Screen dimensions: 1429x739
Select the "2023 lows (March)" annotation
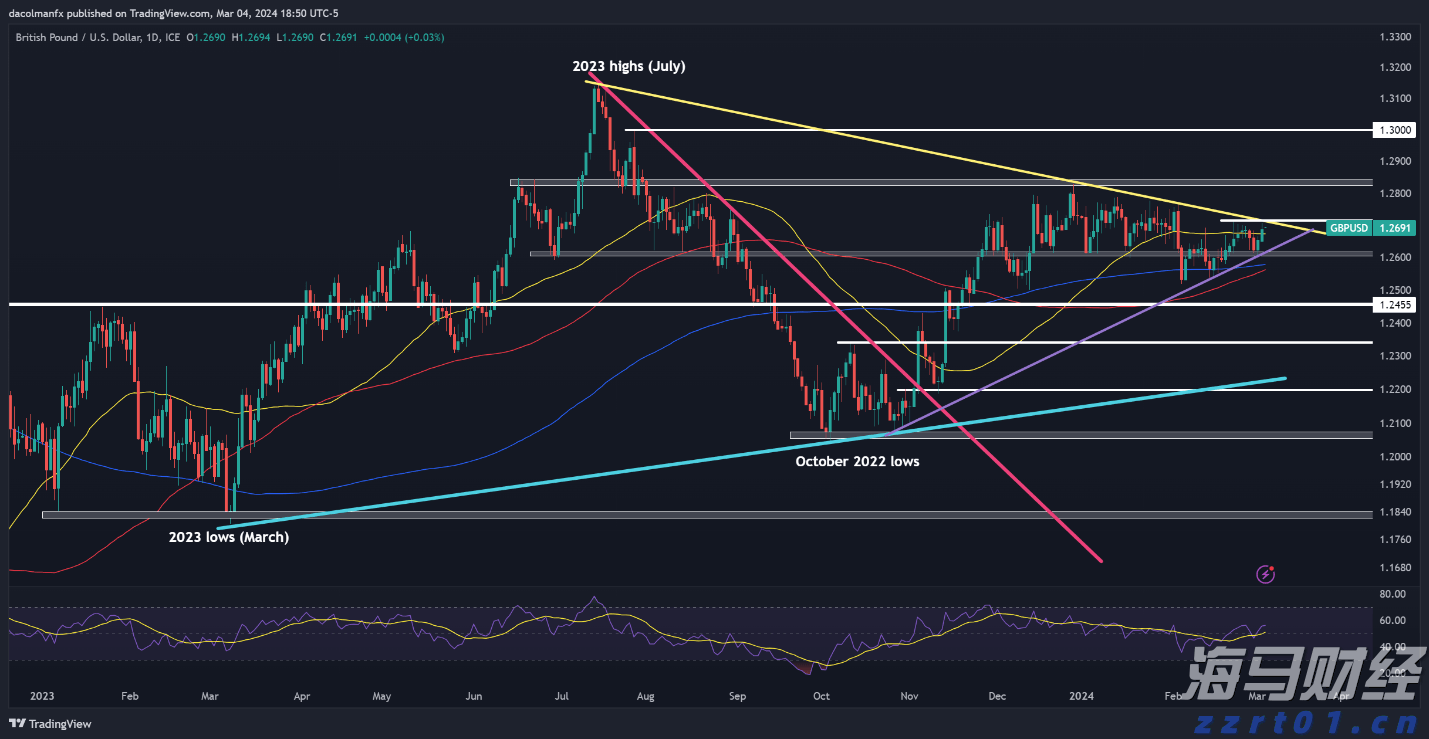(x=229, y=537)
